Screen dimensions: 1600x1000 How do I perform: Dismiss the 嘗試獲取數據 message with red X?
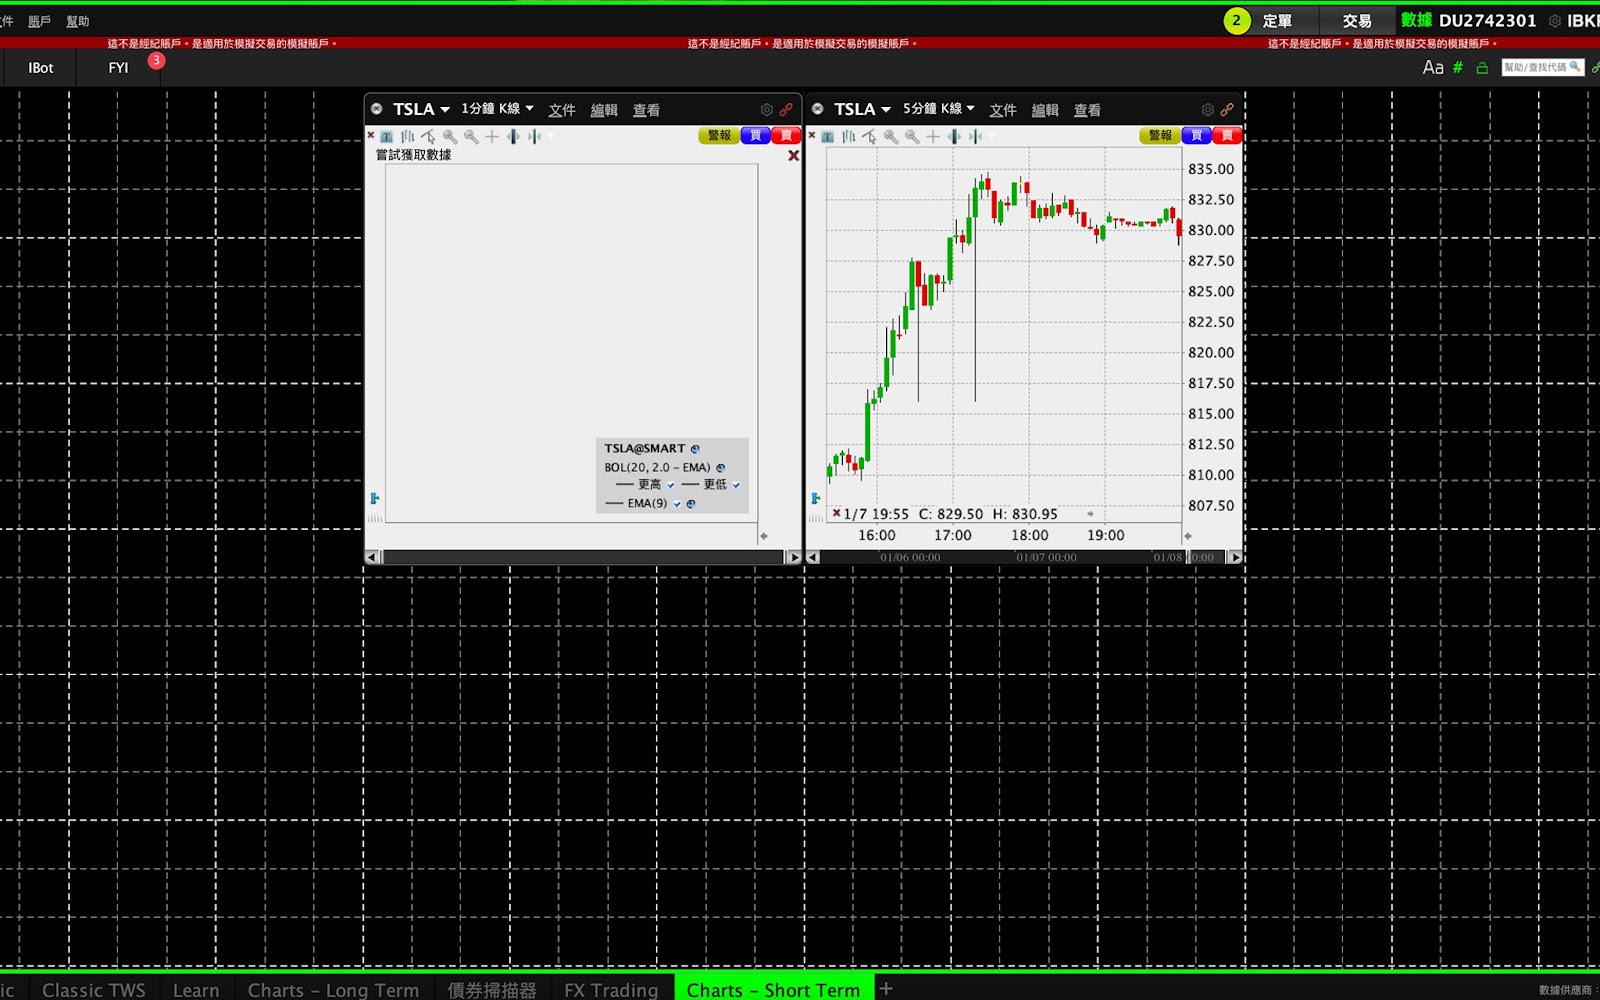coord(794,155)
